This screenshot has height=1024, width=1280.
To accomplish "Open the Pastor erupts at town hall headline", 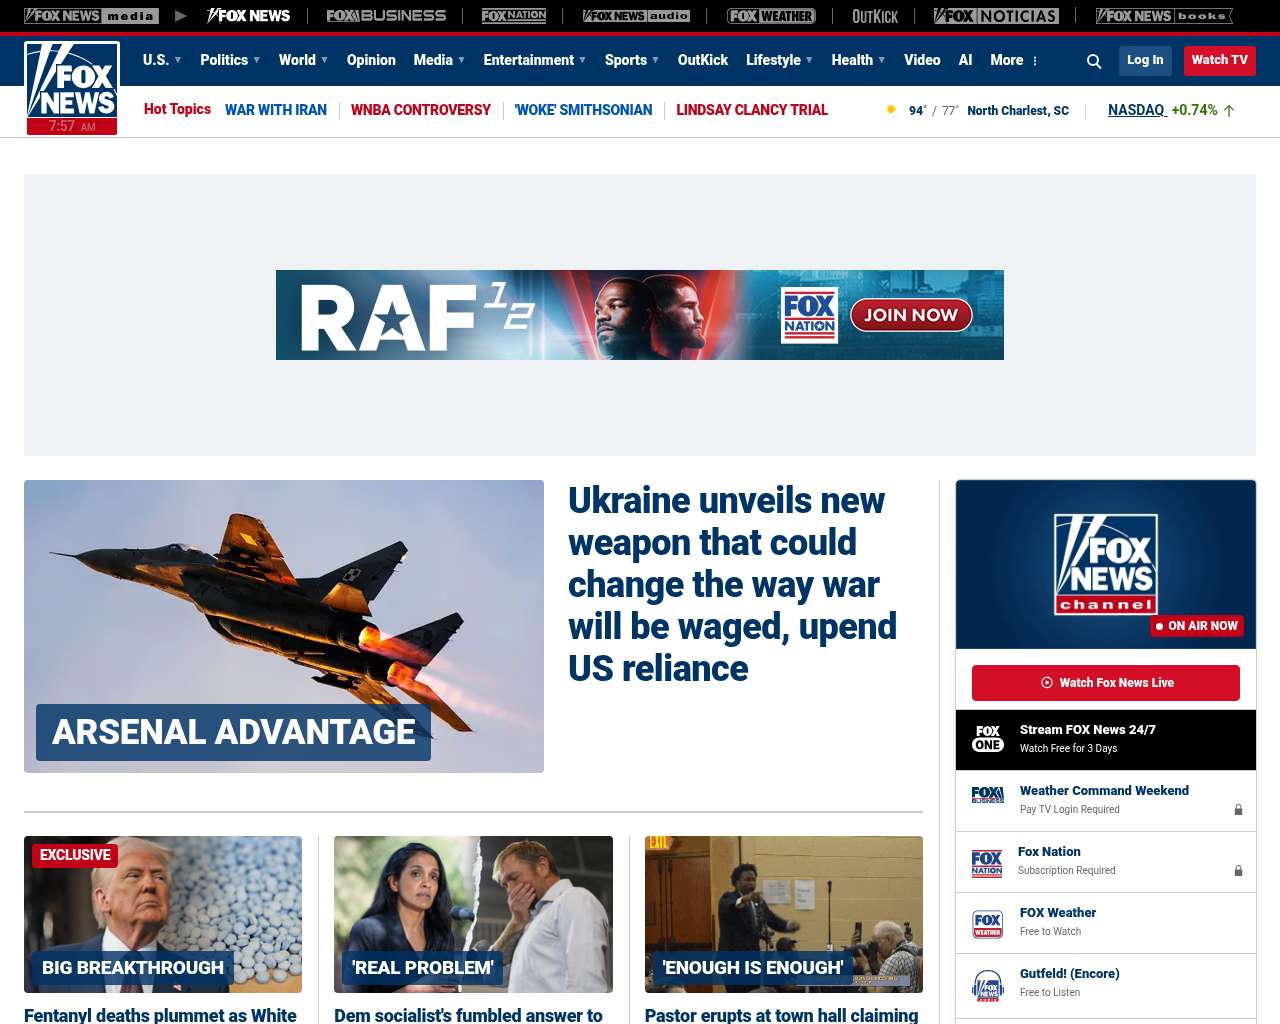I will pyautogui.click(x=781, y=1015).
